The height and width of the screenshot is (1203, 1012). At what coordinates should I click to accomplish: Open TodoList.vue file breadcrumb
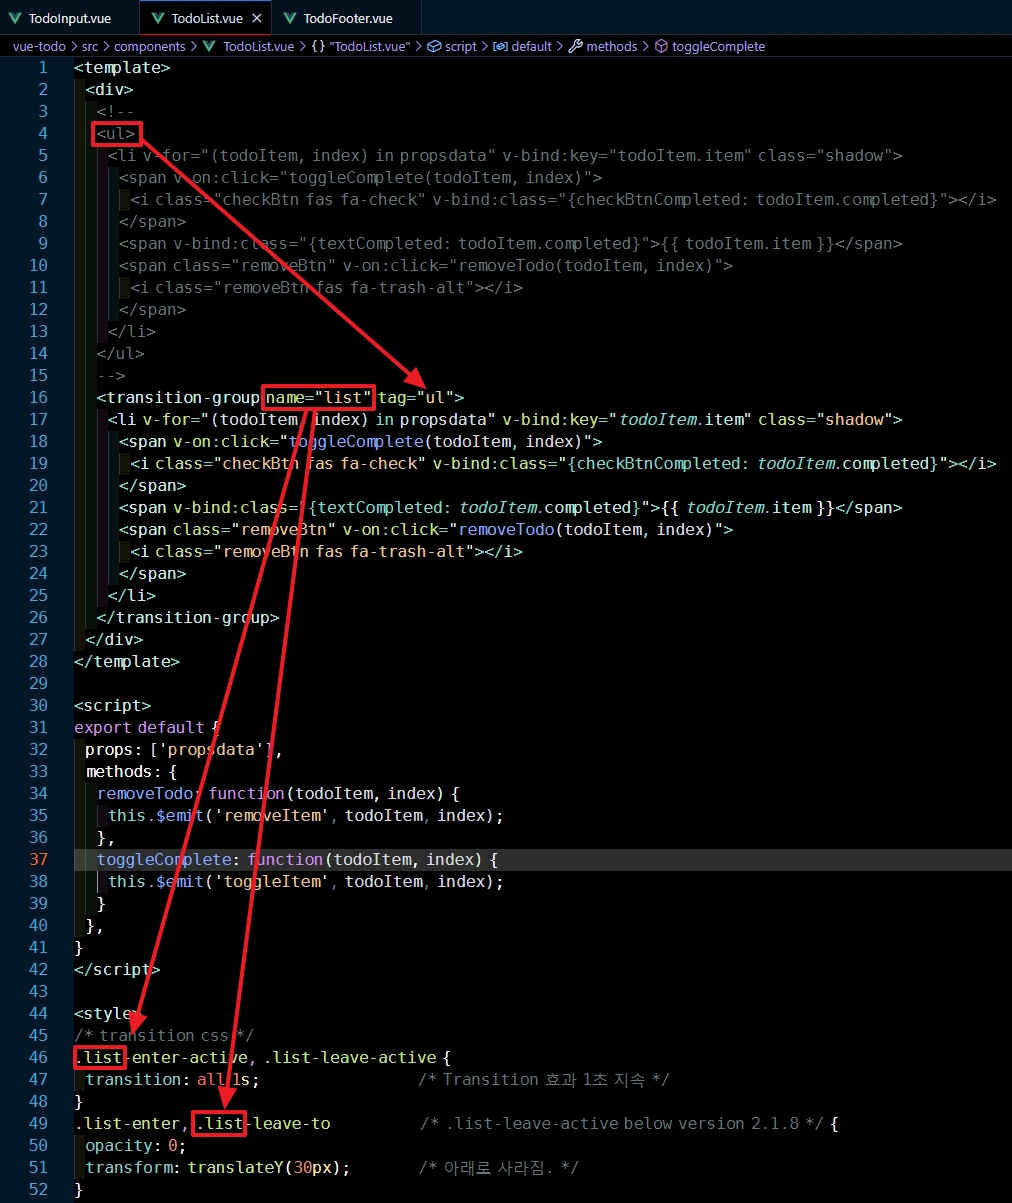point(258,46)
